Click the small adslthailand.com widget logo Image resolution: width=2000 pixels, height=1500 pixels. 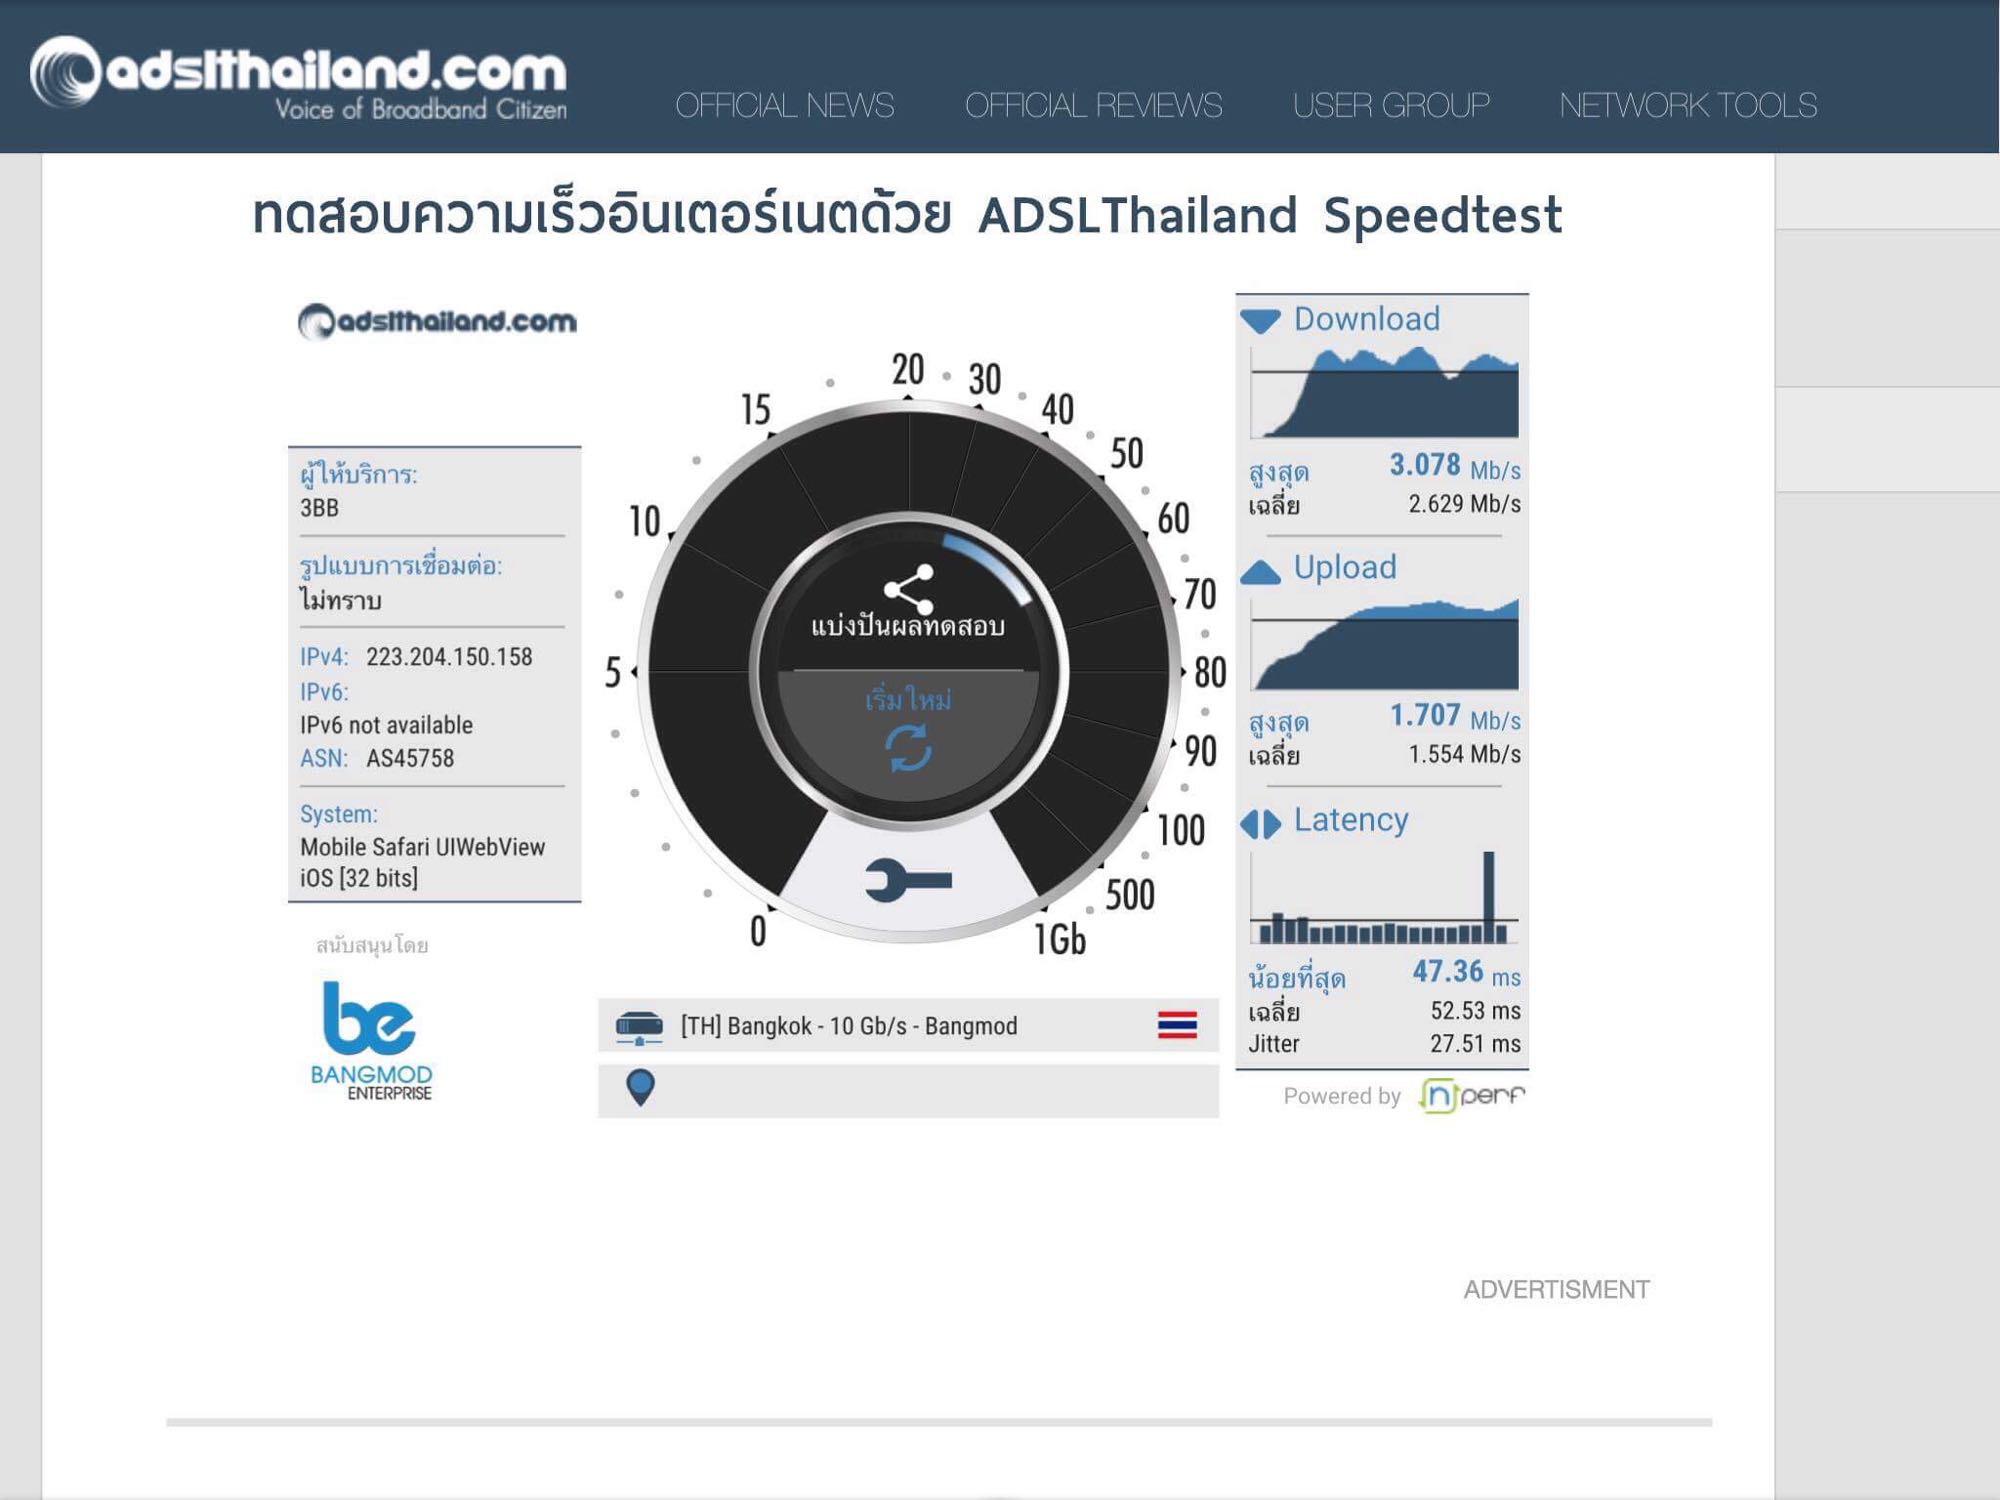click(437, 321)
